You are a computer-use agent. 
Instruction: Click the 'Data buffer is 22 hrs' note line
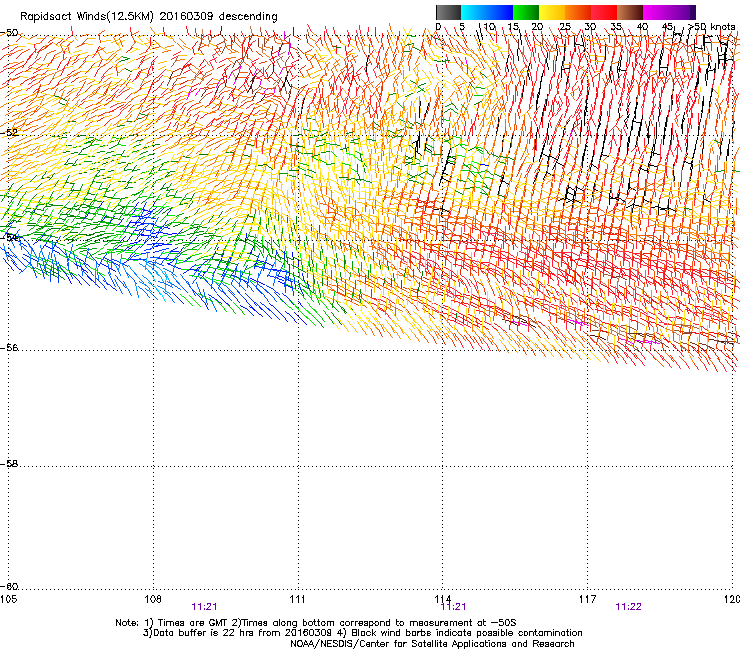(x=362, y=633)
